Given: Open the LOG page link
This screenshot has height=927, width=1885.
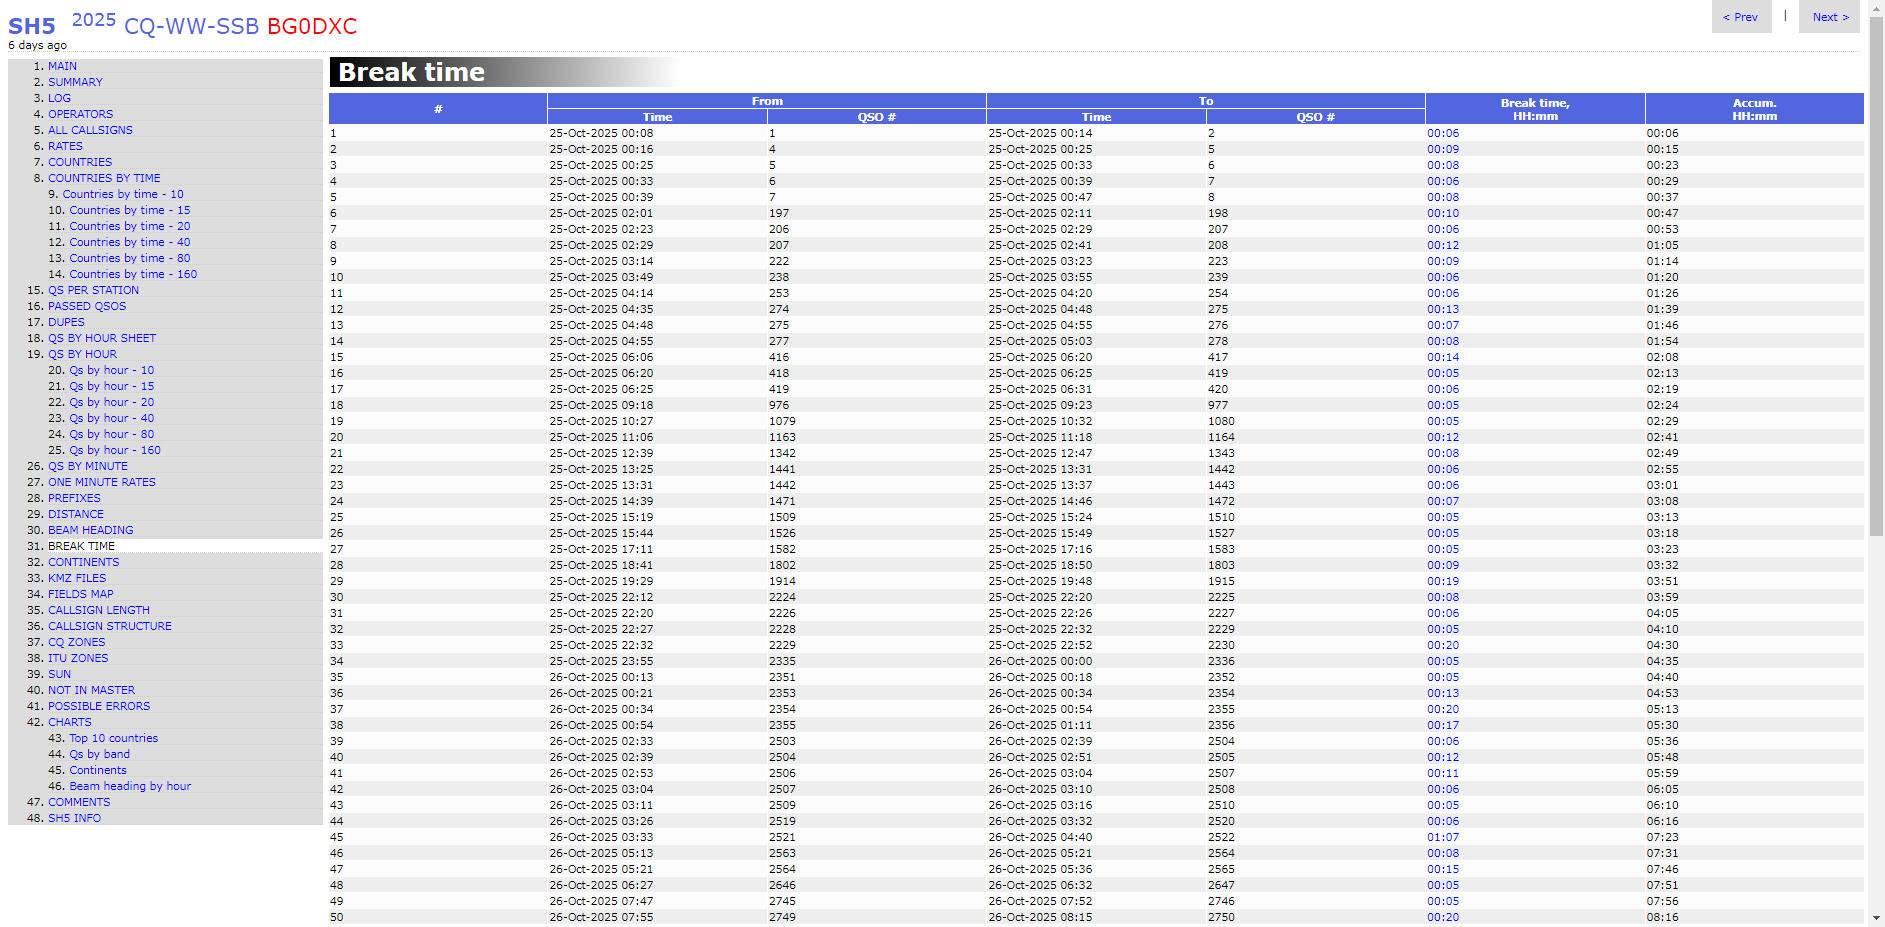Looking at the screenshot, I should click(59, 98).
